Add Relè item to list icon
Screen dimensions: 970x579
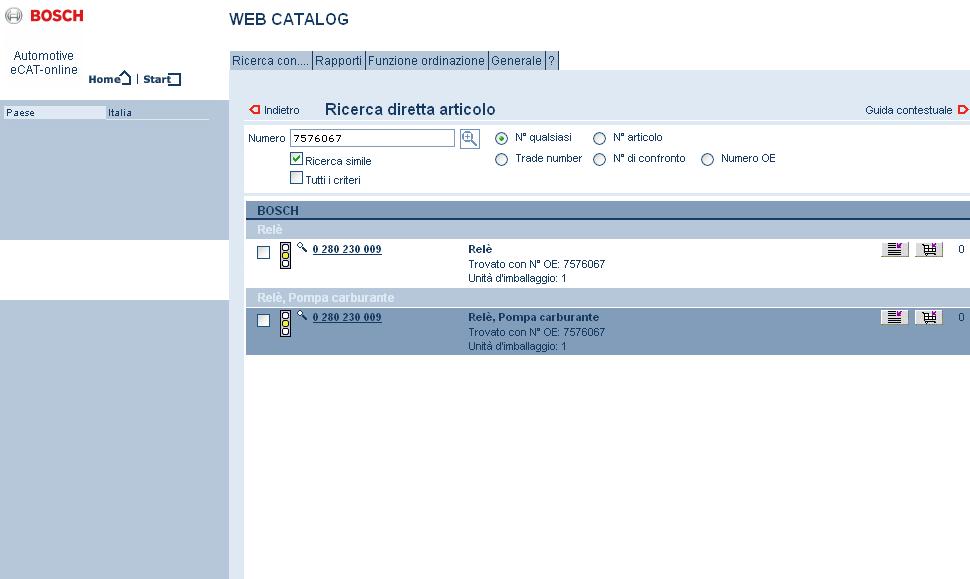(895, 249)
